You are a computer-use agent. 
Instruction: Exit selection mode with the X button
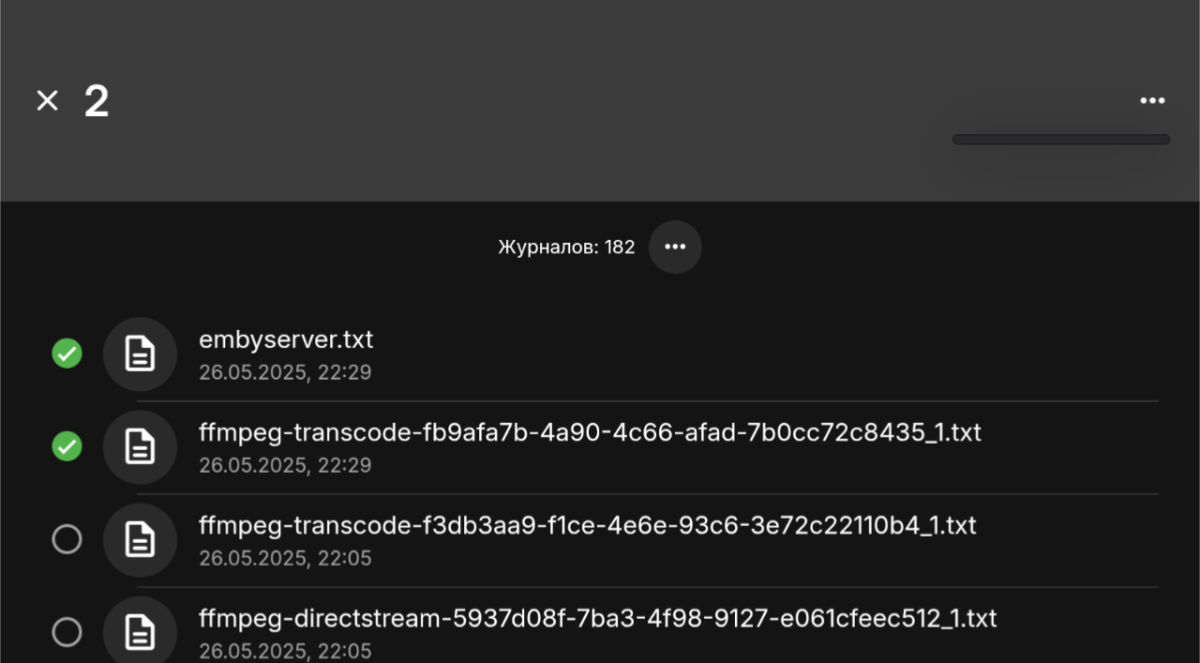click(46, 100)
